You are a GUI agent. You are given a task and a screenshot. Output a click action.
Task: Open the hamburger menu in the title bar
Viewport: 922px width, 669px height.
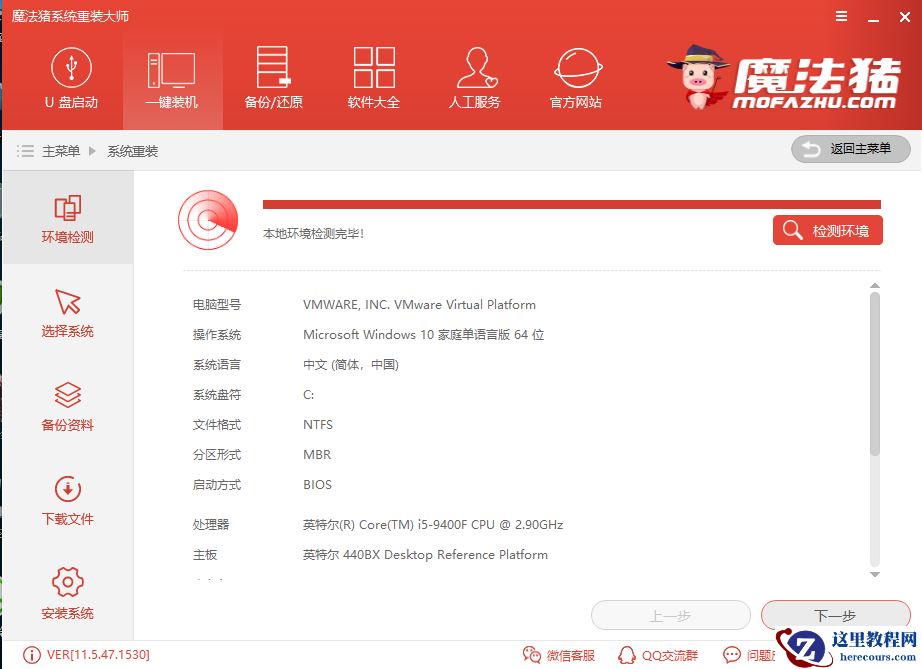click(x=840, y=16)
